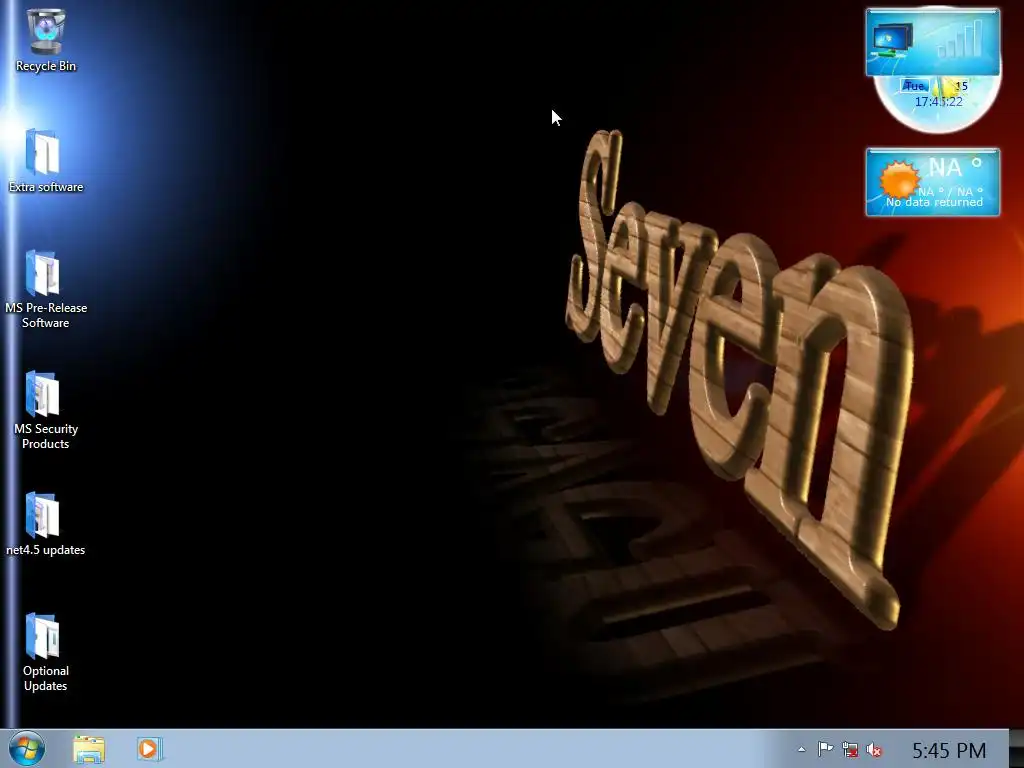Click the sun icon in the weather gadget
The image size is (1024, 768).
pyautogui.click(x=899, y=179)
